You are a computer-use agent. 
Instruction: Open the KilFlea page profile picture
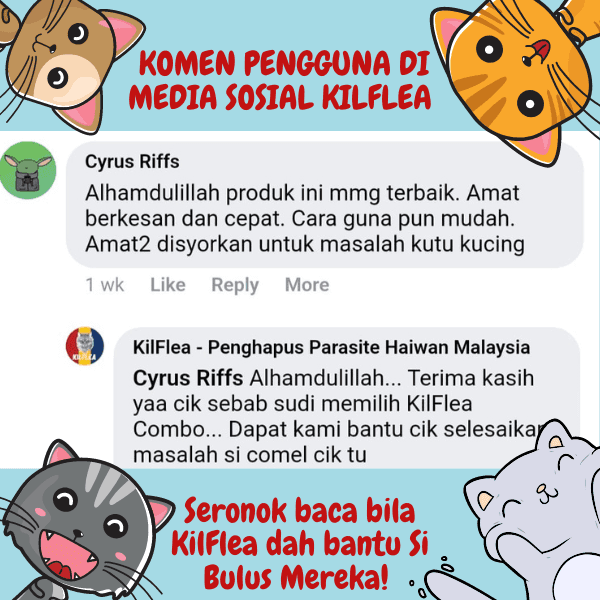click(x=85, y=346)
